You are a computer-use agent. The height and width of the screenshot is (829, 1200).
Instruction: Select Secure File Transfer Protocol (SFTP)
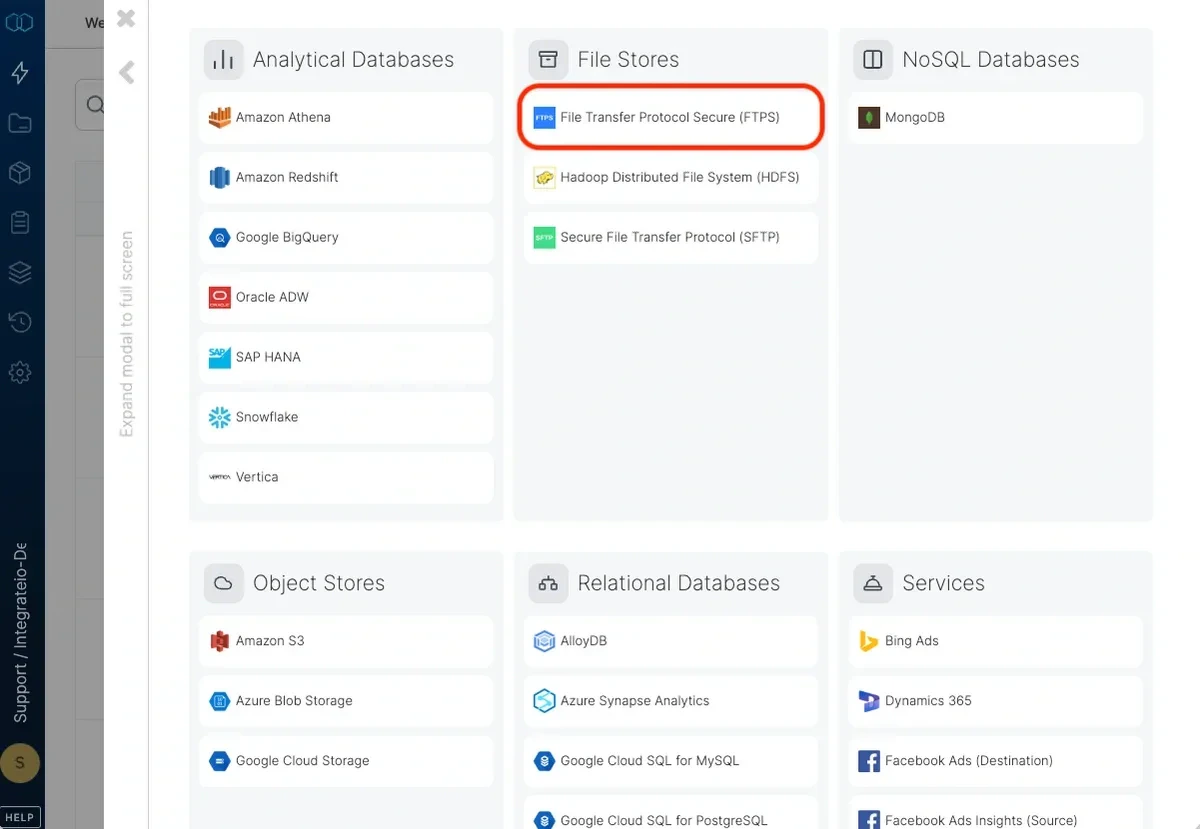tap(671, 237)
